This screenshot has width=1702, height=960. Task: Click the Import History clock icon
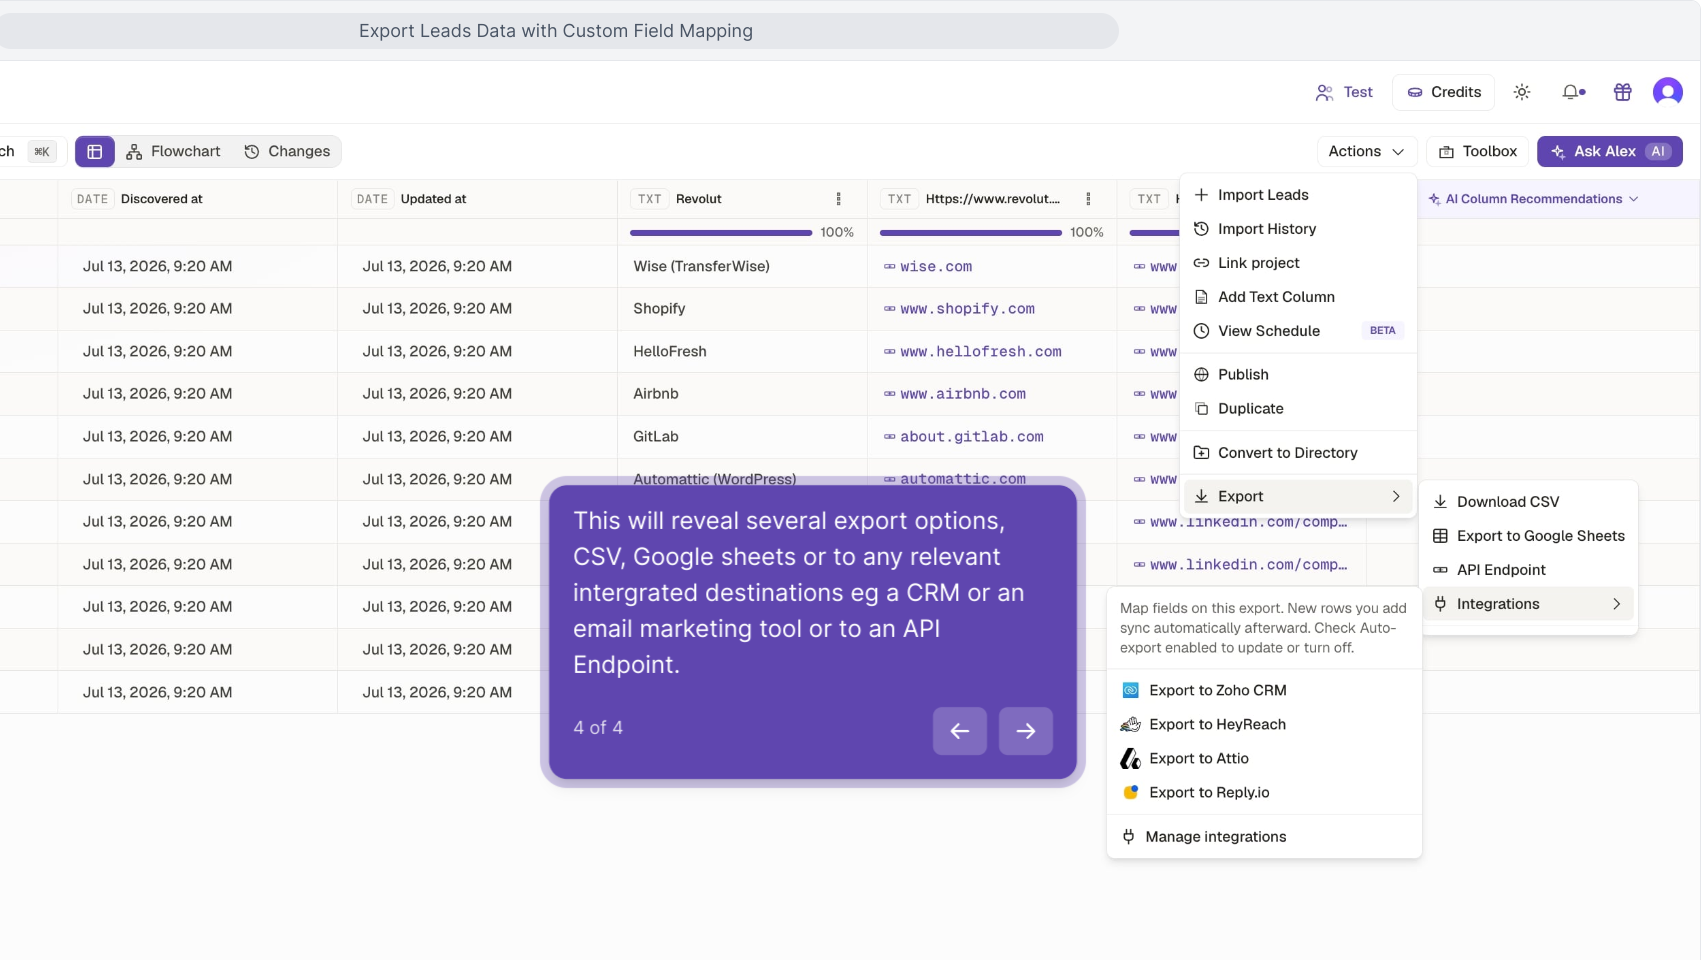coord(1202,229)
